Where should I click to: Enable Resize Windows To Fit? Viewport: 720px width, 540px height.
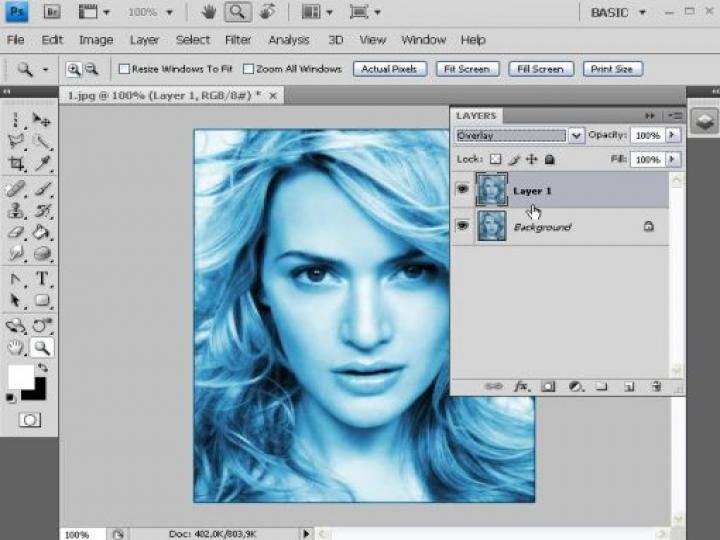pos(124,69)
